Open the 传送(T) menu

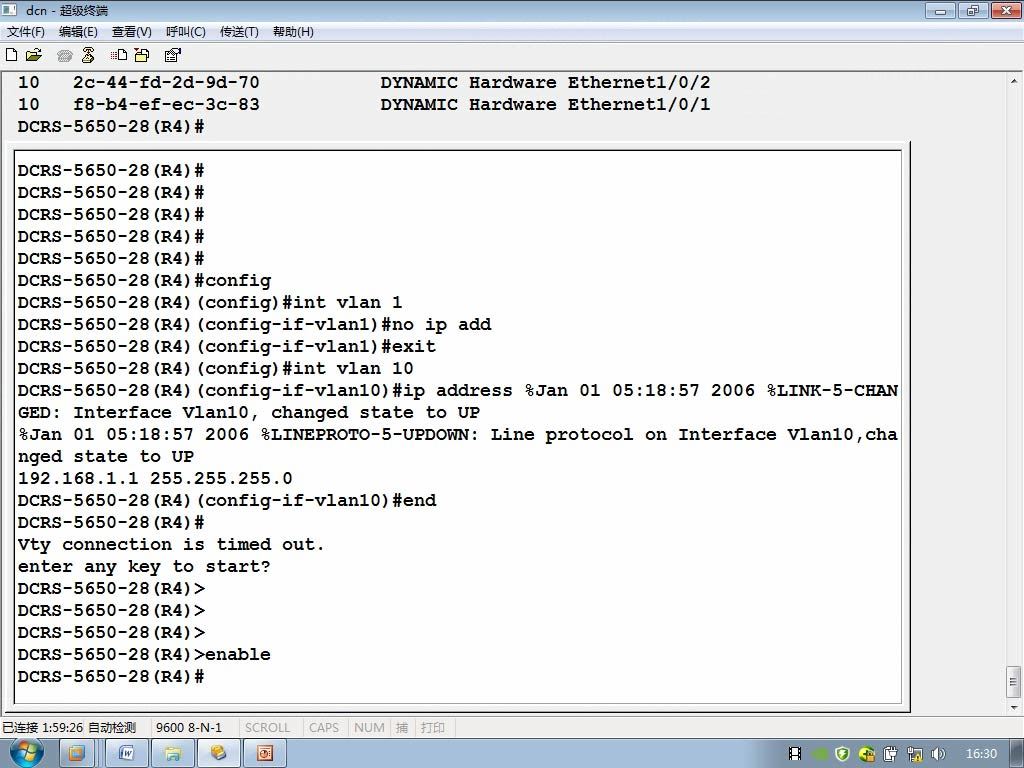[239, 31]
